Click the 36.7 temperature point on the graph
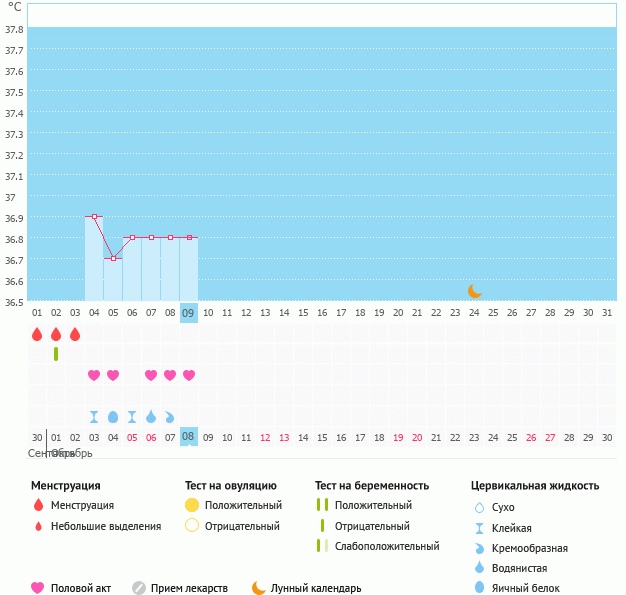Viewport: 626px width, 595px height. point(113,259)
